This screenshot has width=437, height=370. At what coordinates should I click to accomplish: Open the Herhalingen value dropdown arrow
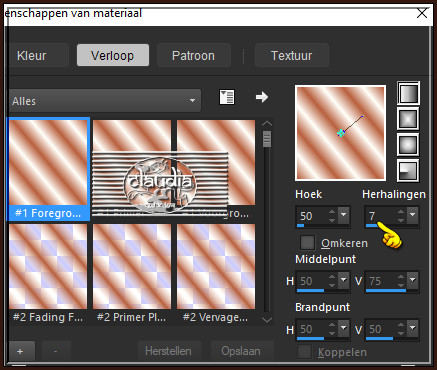point(412,216)
